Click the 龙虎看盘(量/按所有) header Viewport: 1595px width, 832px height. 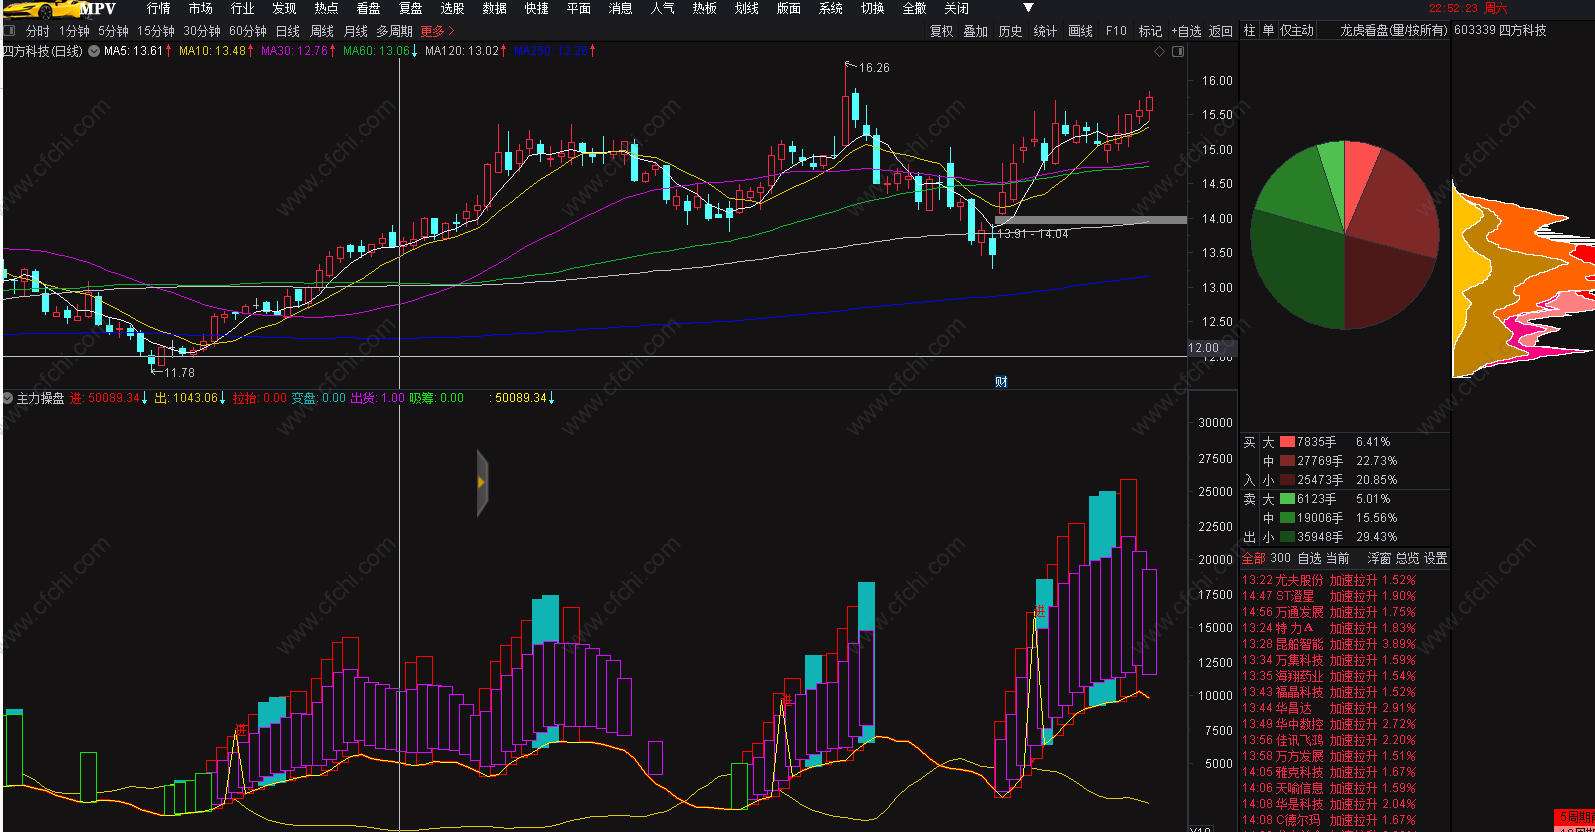coord(1394,31)
